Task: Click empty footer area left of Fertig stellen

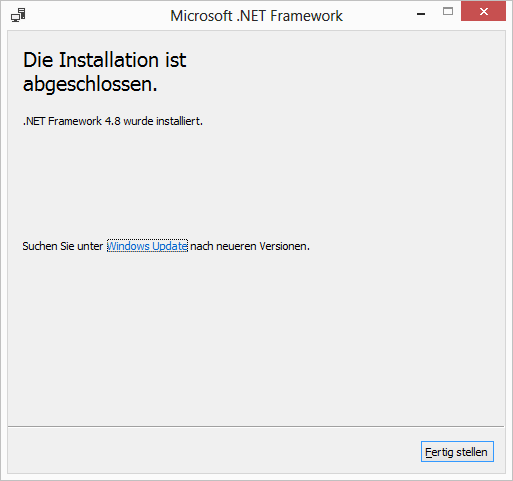Action: coord(213,451)
